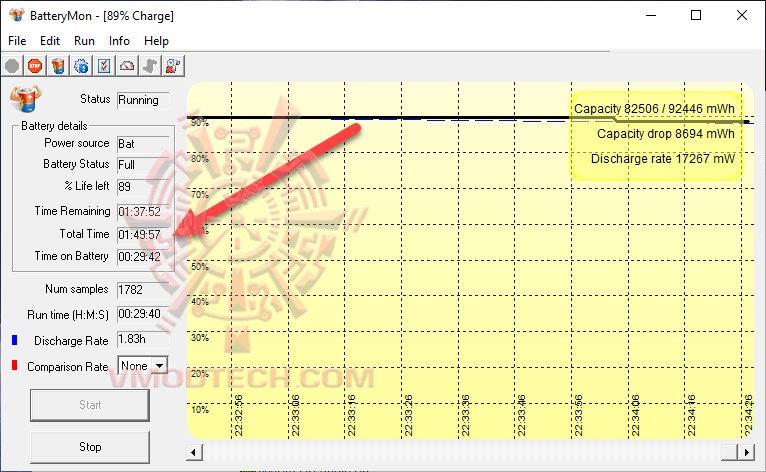Click the graph scrollbar left arrow
This screenshot has height=472, width=766.
tap(194, 452)
